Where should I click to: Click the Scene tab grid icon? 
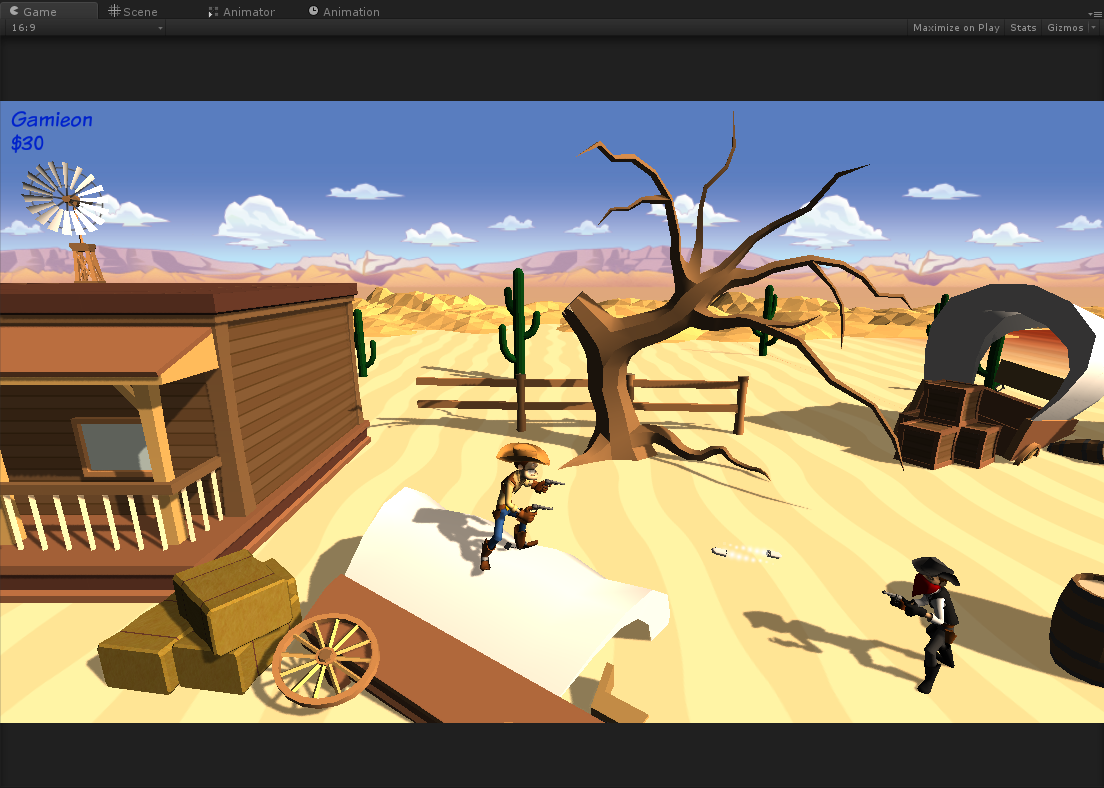pyautogui.click(x=114, y=11)
